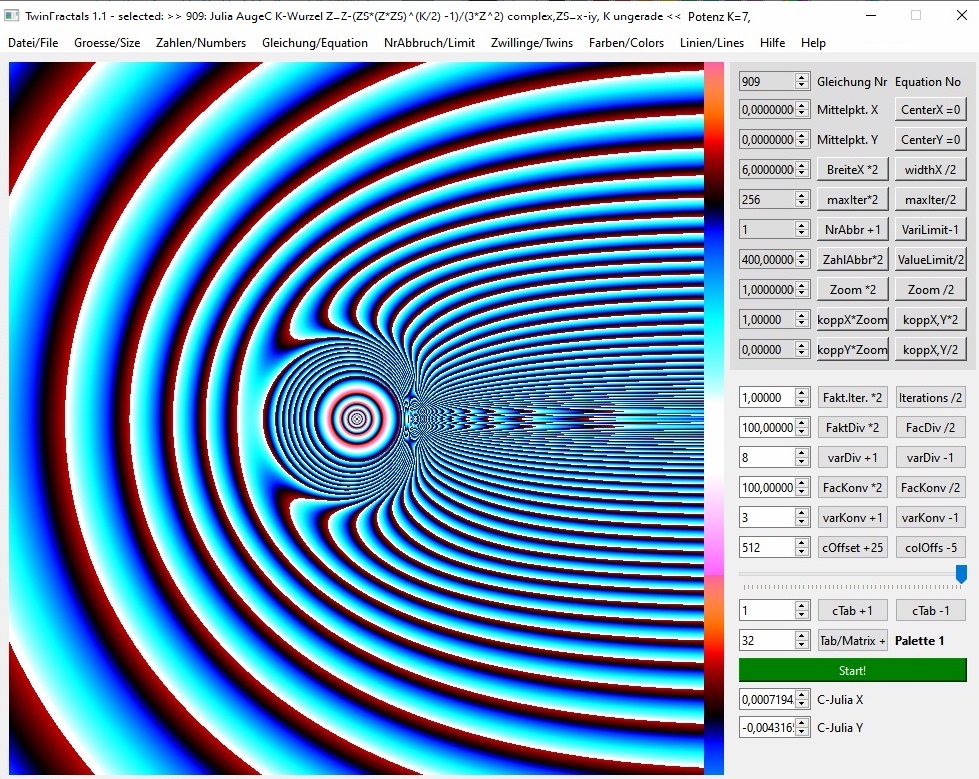Open the Hilfe menu
Screen dimensions: 979x779
(x=772, y=42)
